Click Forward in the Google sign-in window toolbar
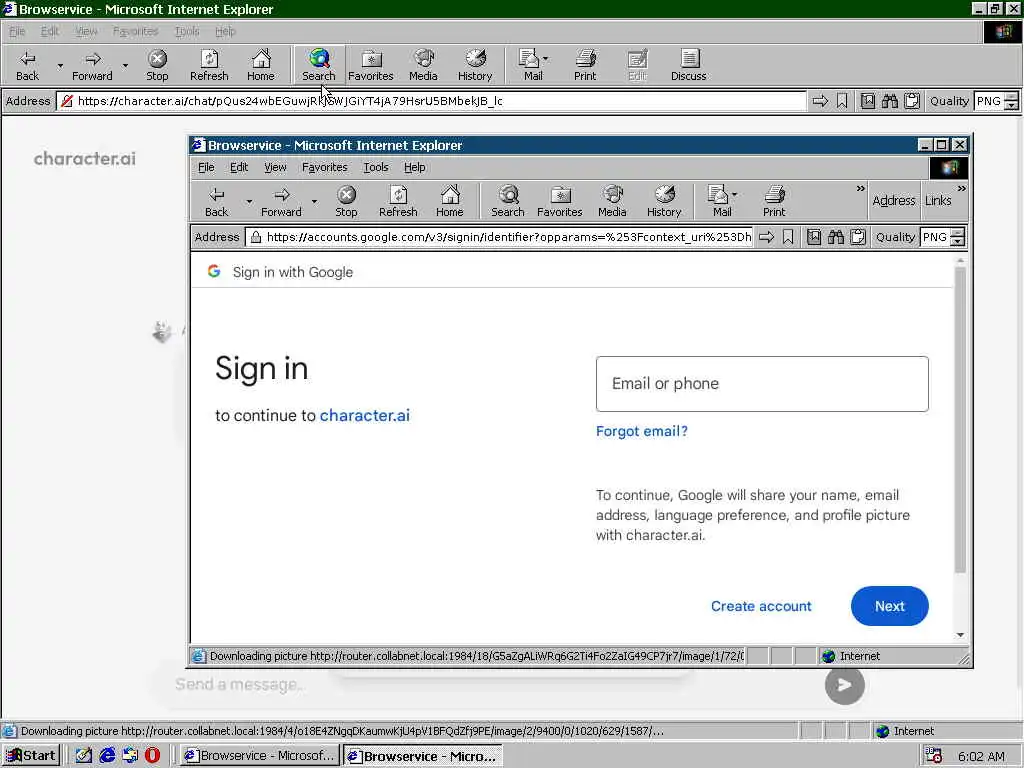The image size is (1024, 768). pos(281,201)
